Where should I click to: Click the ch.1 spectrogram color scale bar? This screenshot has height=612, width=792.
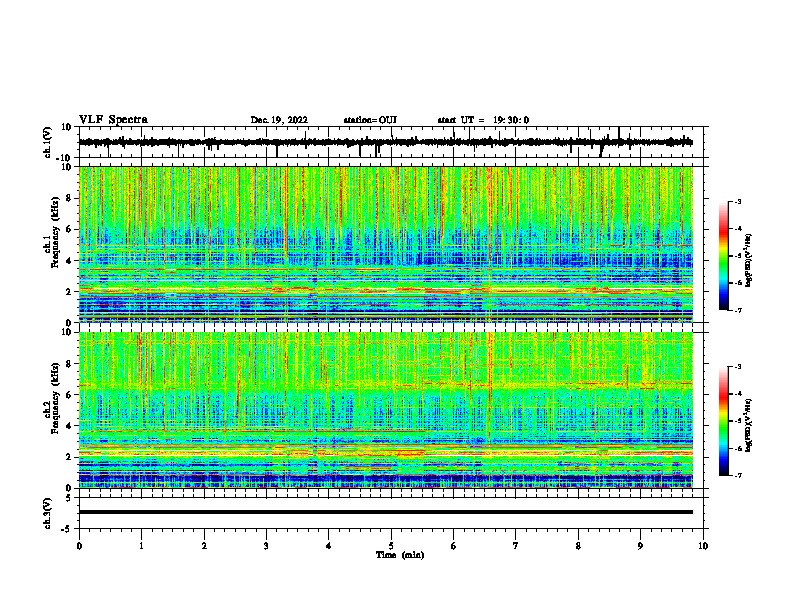click(723, 256)
